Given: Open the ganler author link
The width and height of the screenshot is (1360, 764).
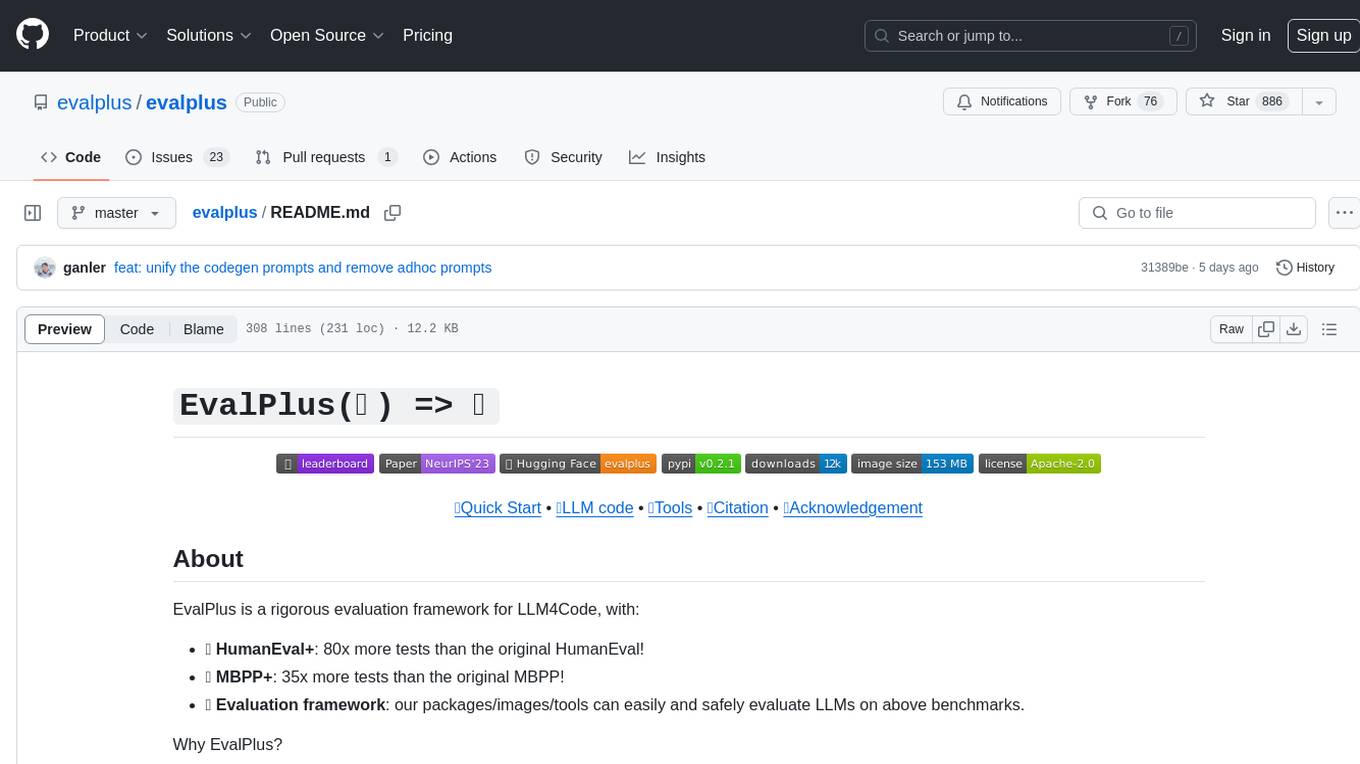Looking at the screenshot, I should [84, 268].
